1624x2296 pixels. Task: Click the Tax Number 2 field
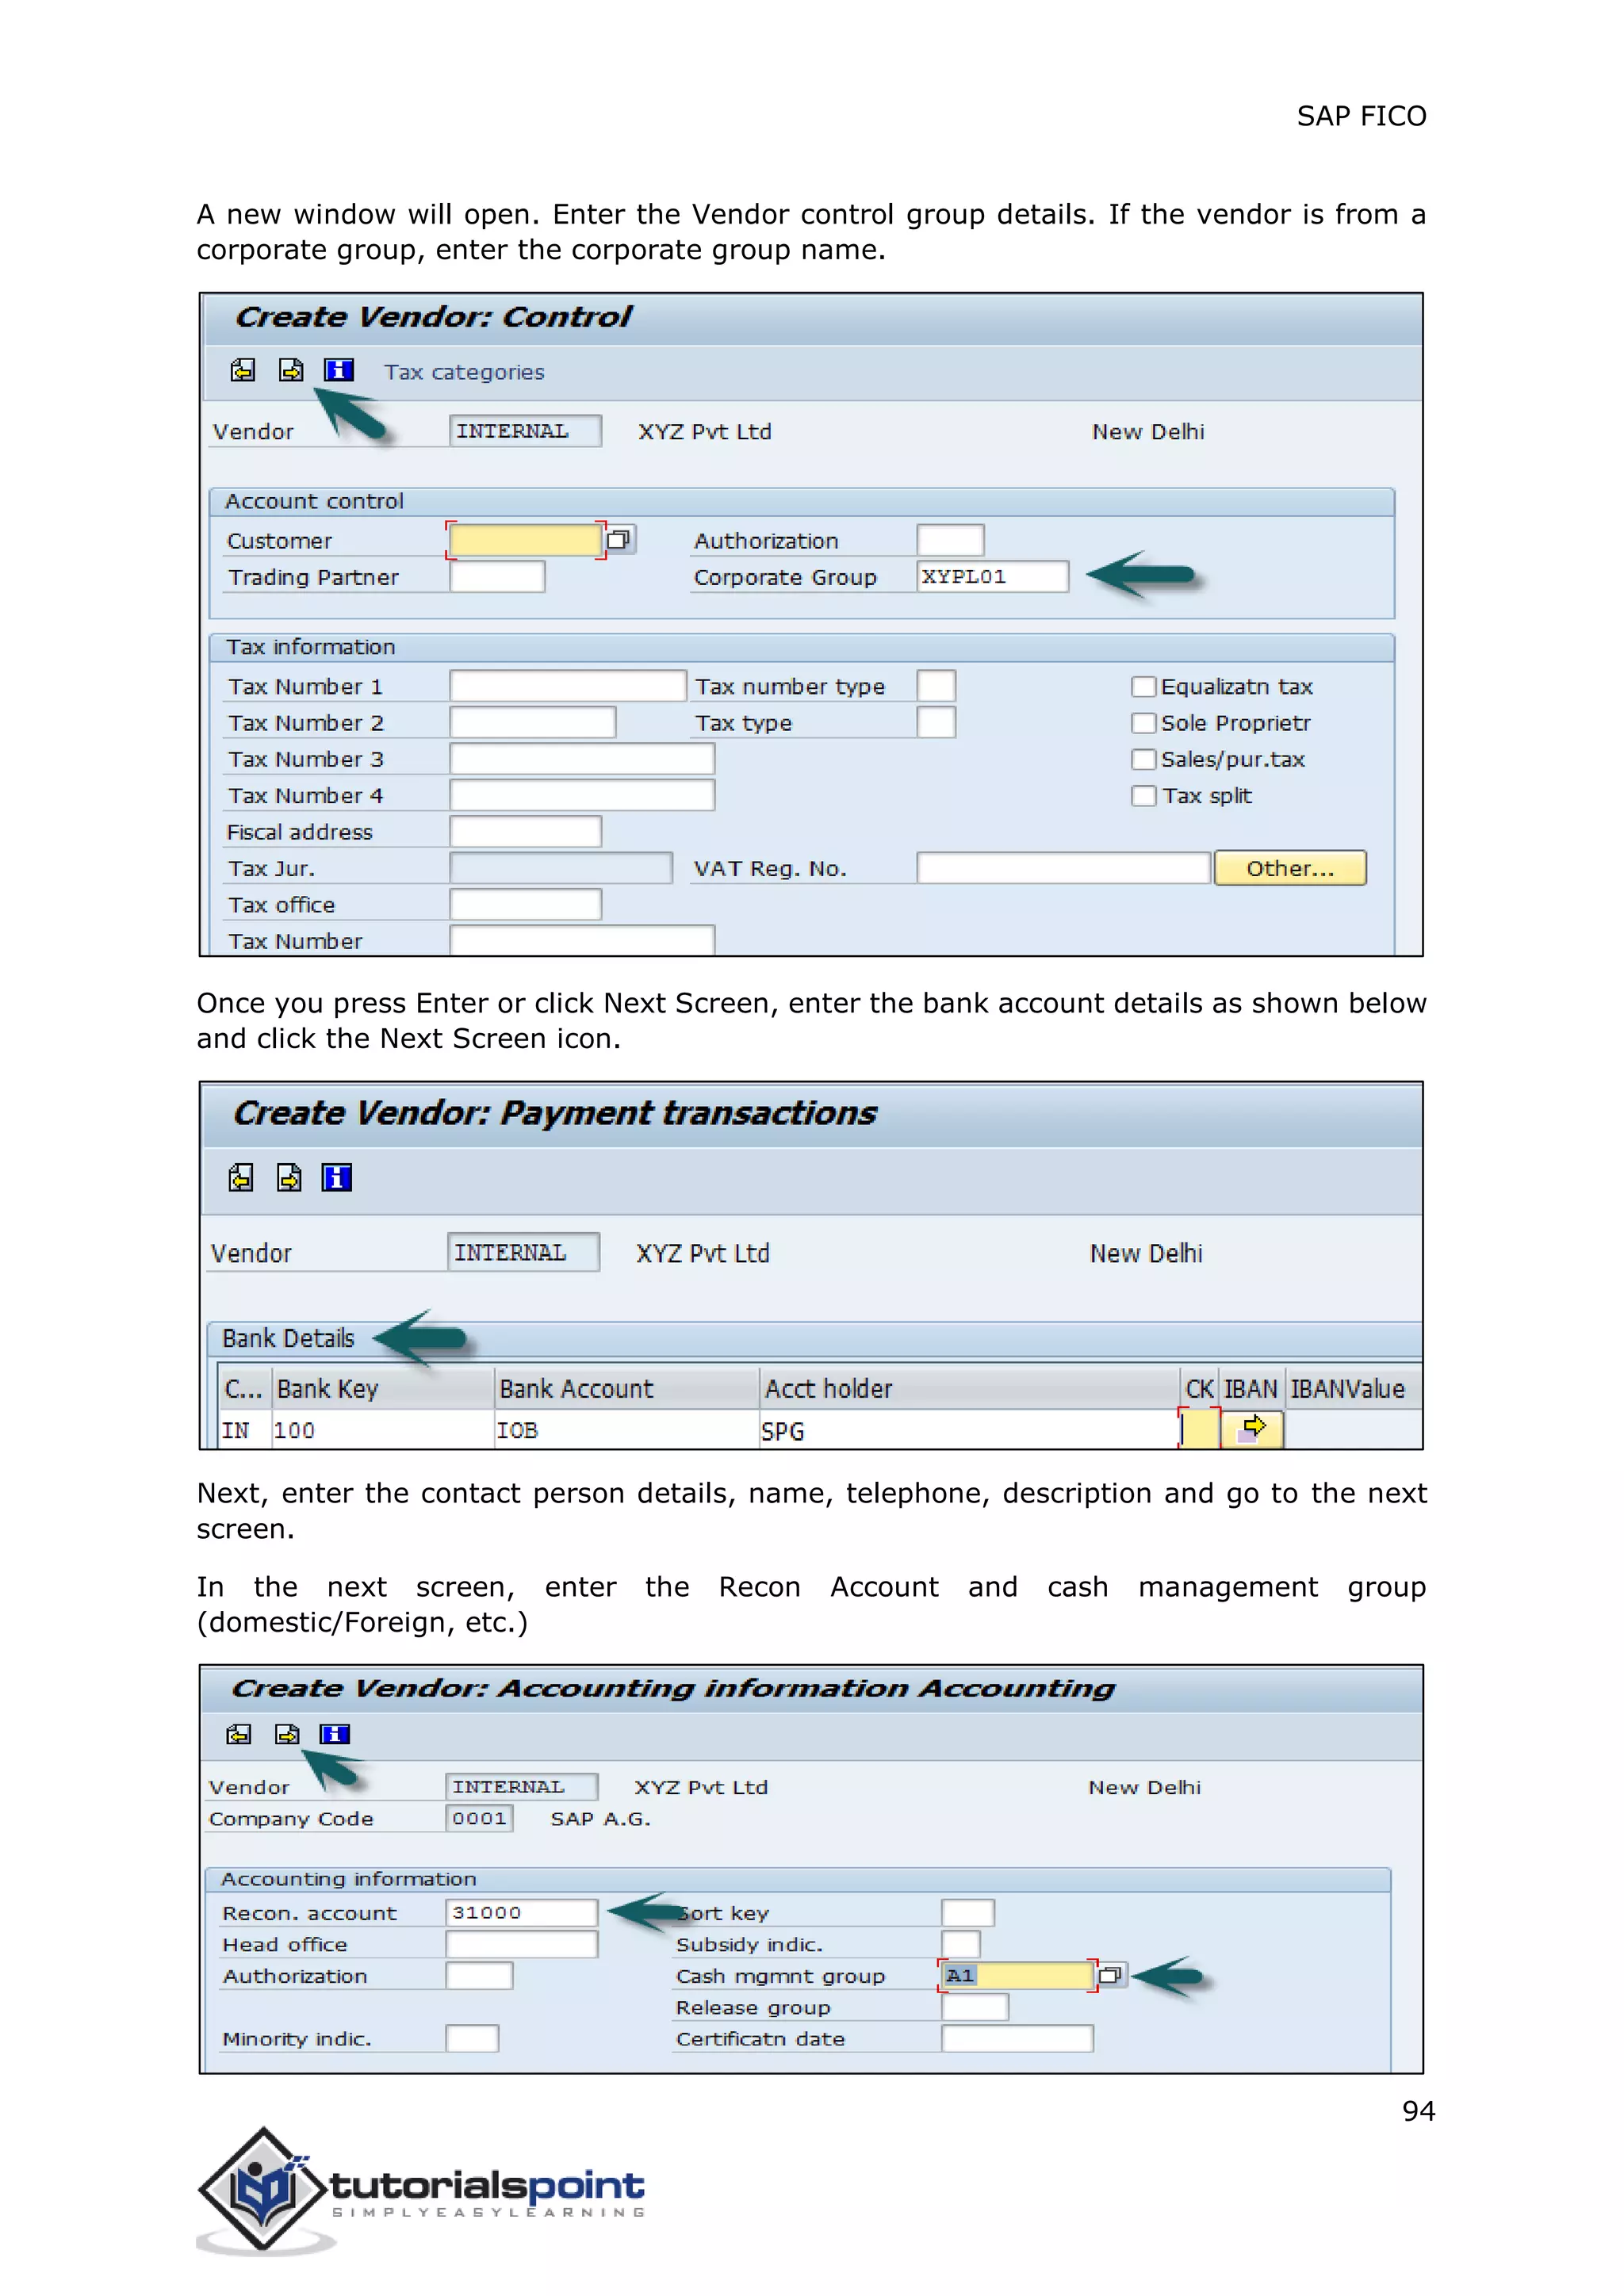532,723
